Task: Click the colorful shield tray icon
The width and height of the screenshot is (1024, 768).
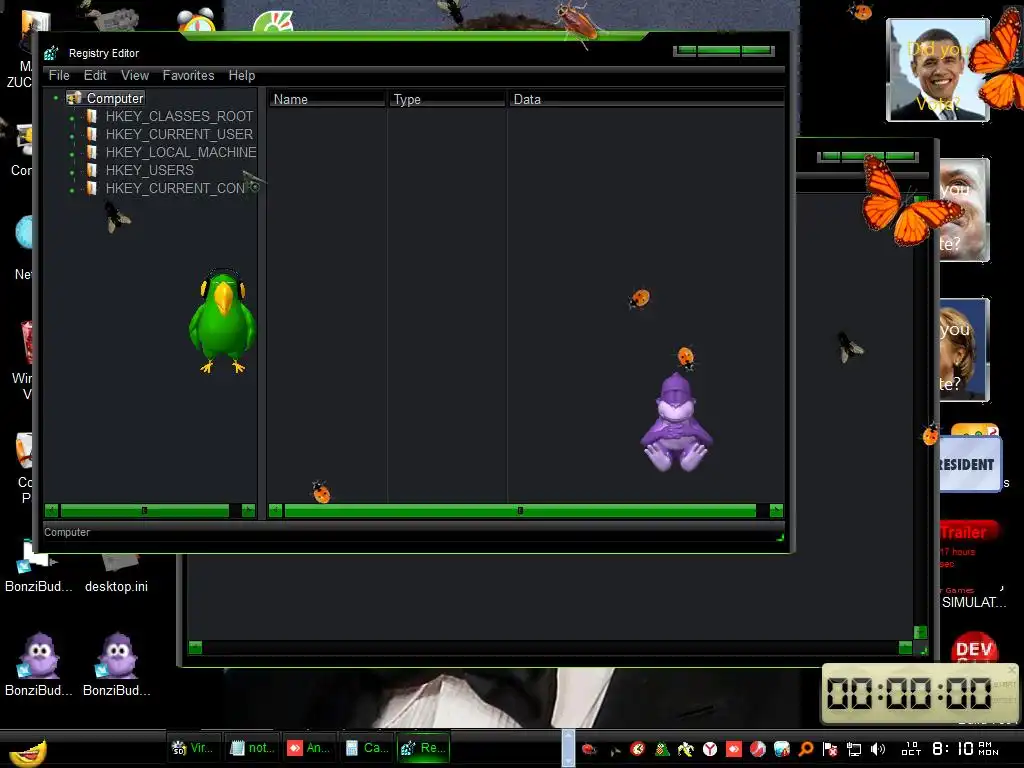Action: (x=782, y=749)
